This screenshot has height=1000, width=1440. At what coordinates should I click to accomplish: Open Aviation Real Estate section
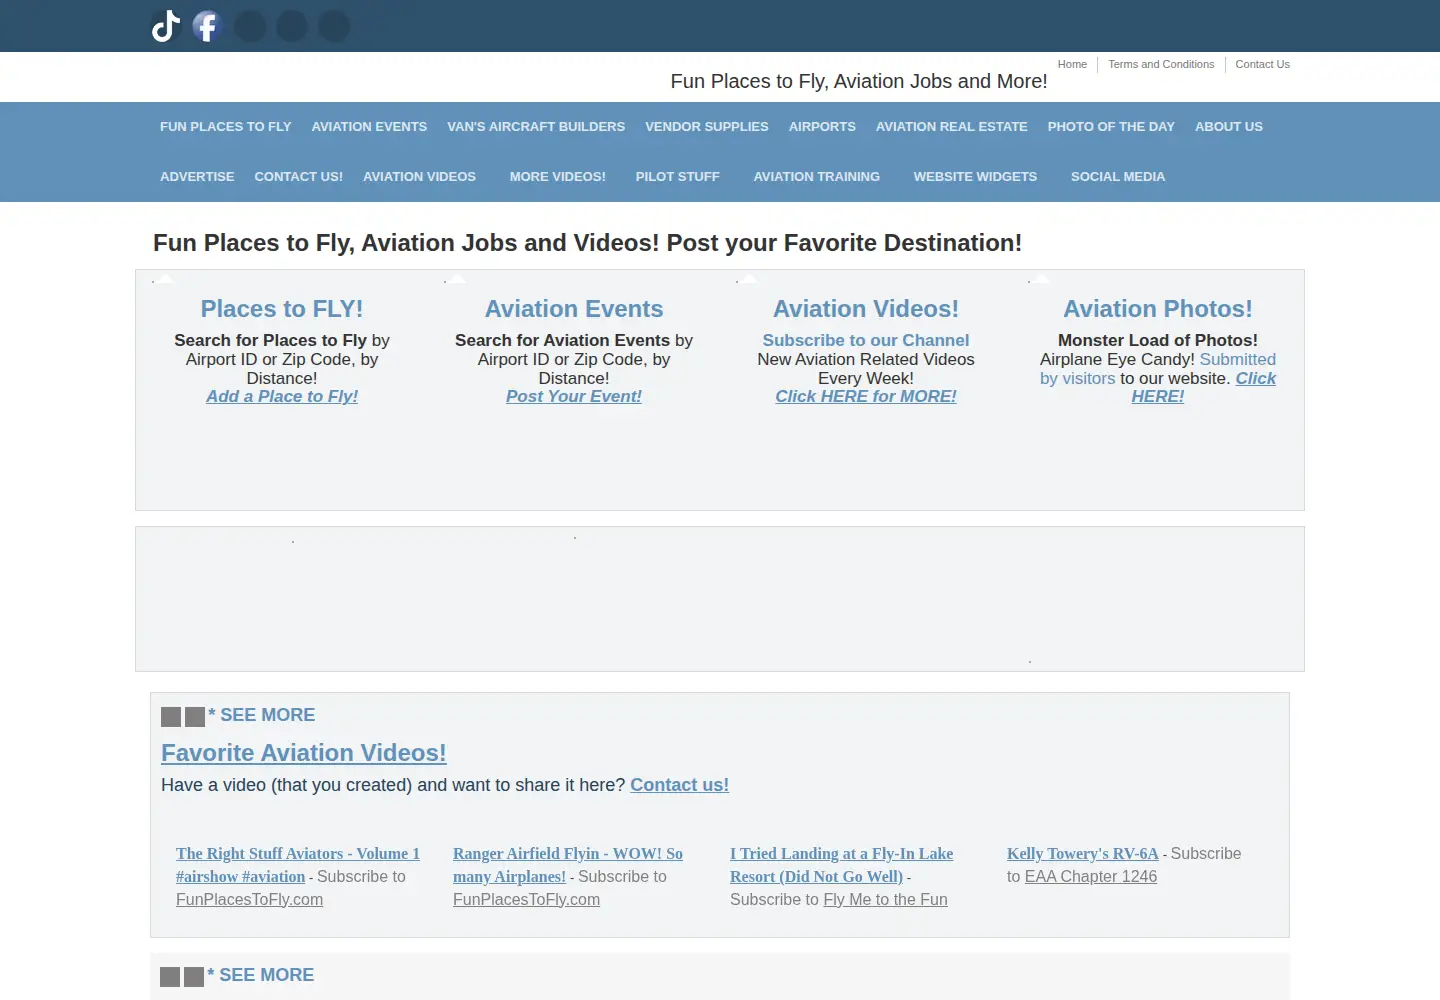tap(952, 127)
